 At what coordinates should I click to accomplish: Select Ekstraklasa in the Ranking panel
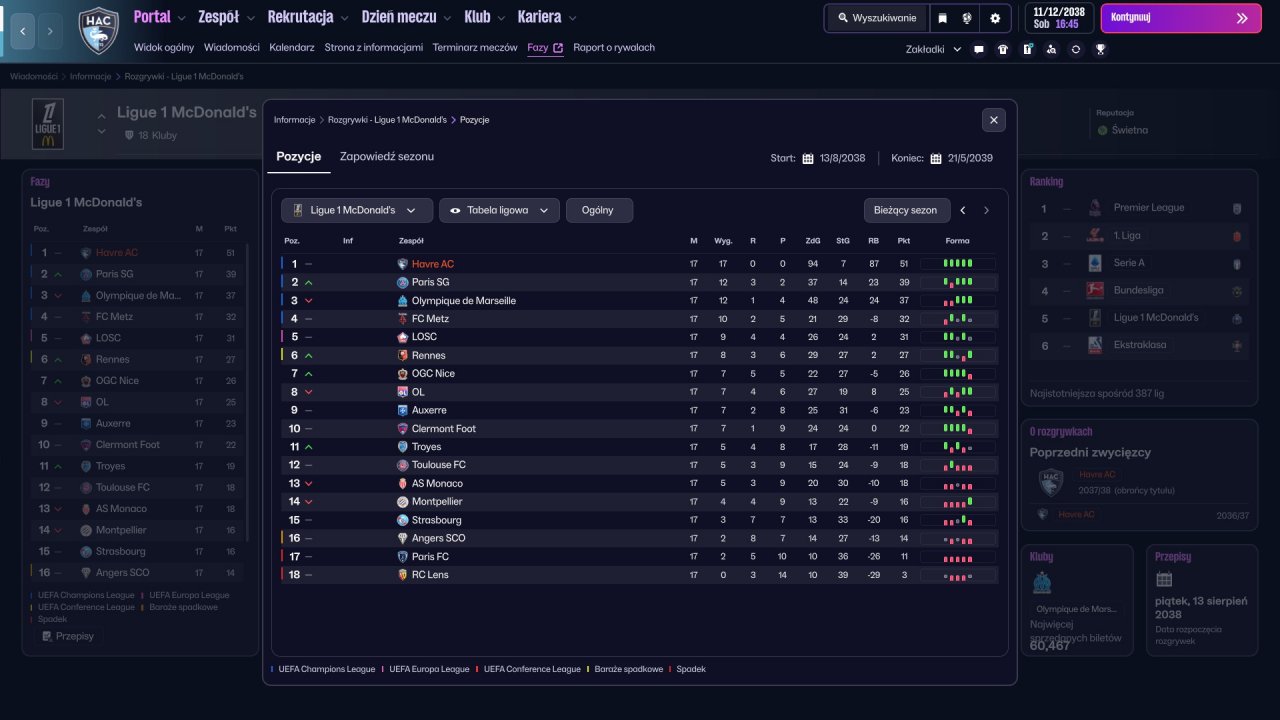[x=1138, y=345]
